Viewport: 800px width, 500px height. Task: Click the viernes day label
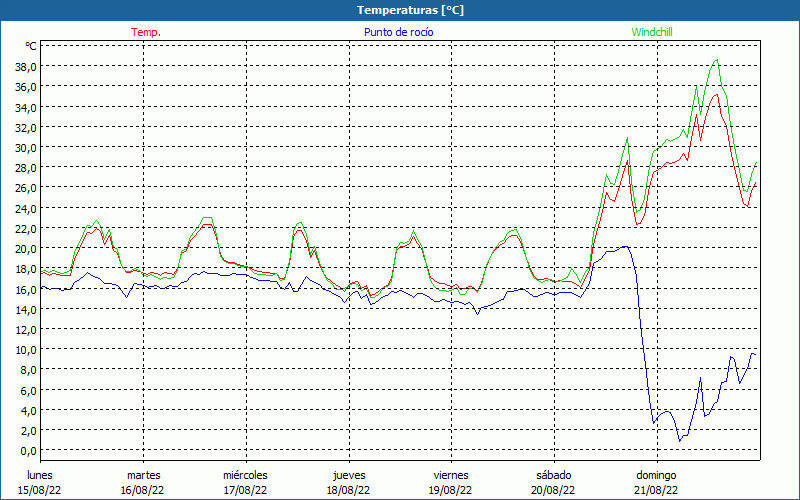[x=451, y=475]
